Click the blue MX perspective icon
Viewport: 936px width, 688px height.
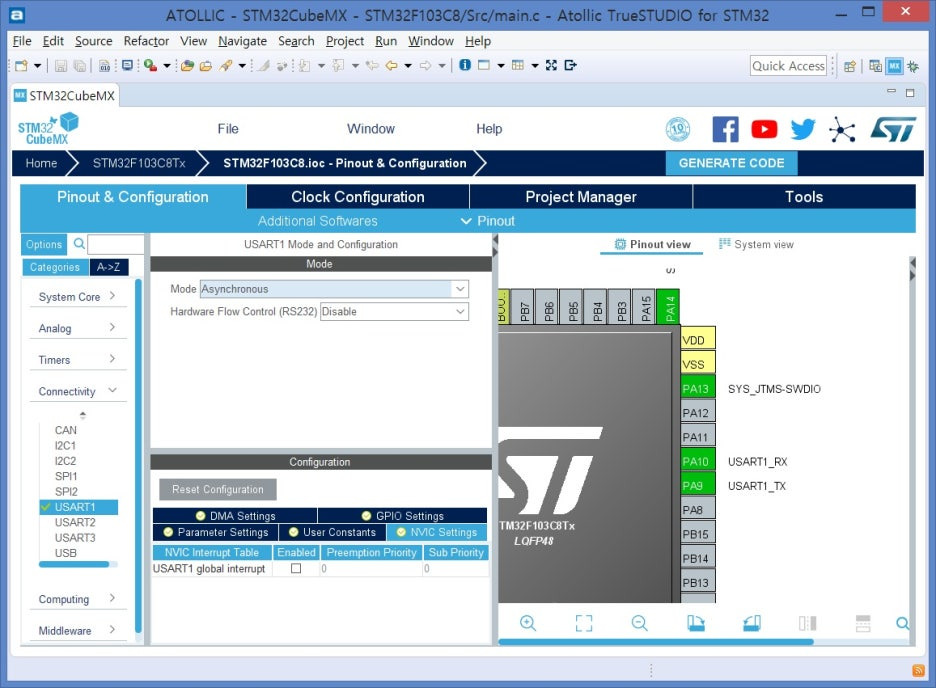click(x=894, y=66)
